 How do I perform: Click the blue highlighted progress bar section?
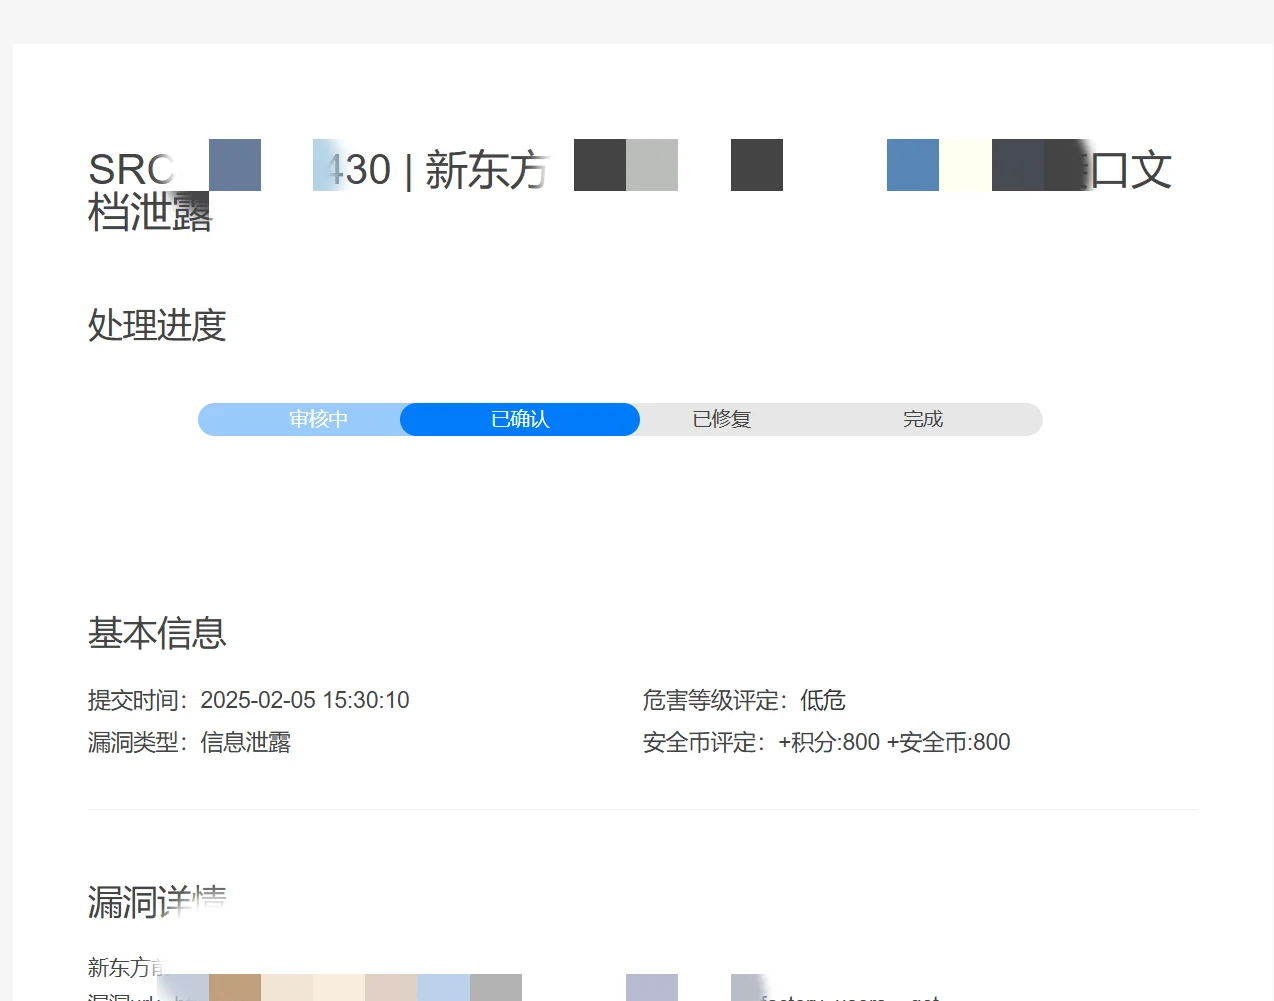coord(519,419)
